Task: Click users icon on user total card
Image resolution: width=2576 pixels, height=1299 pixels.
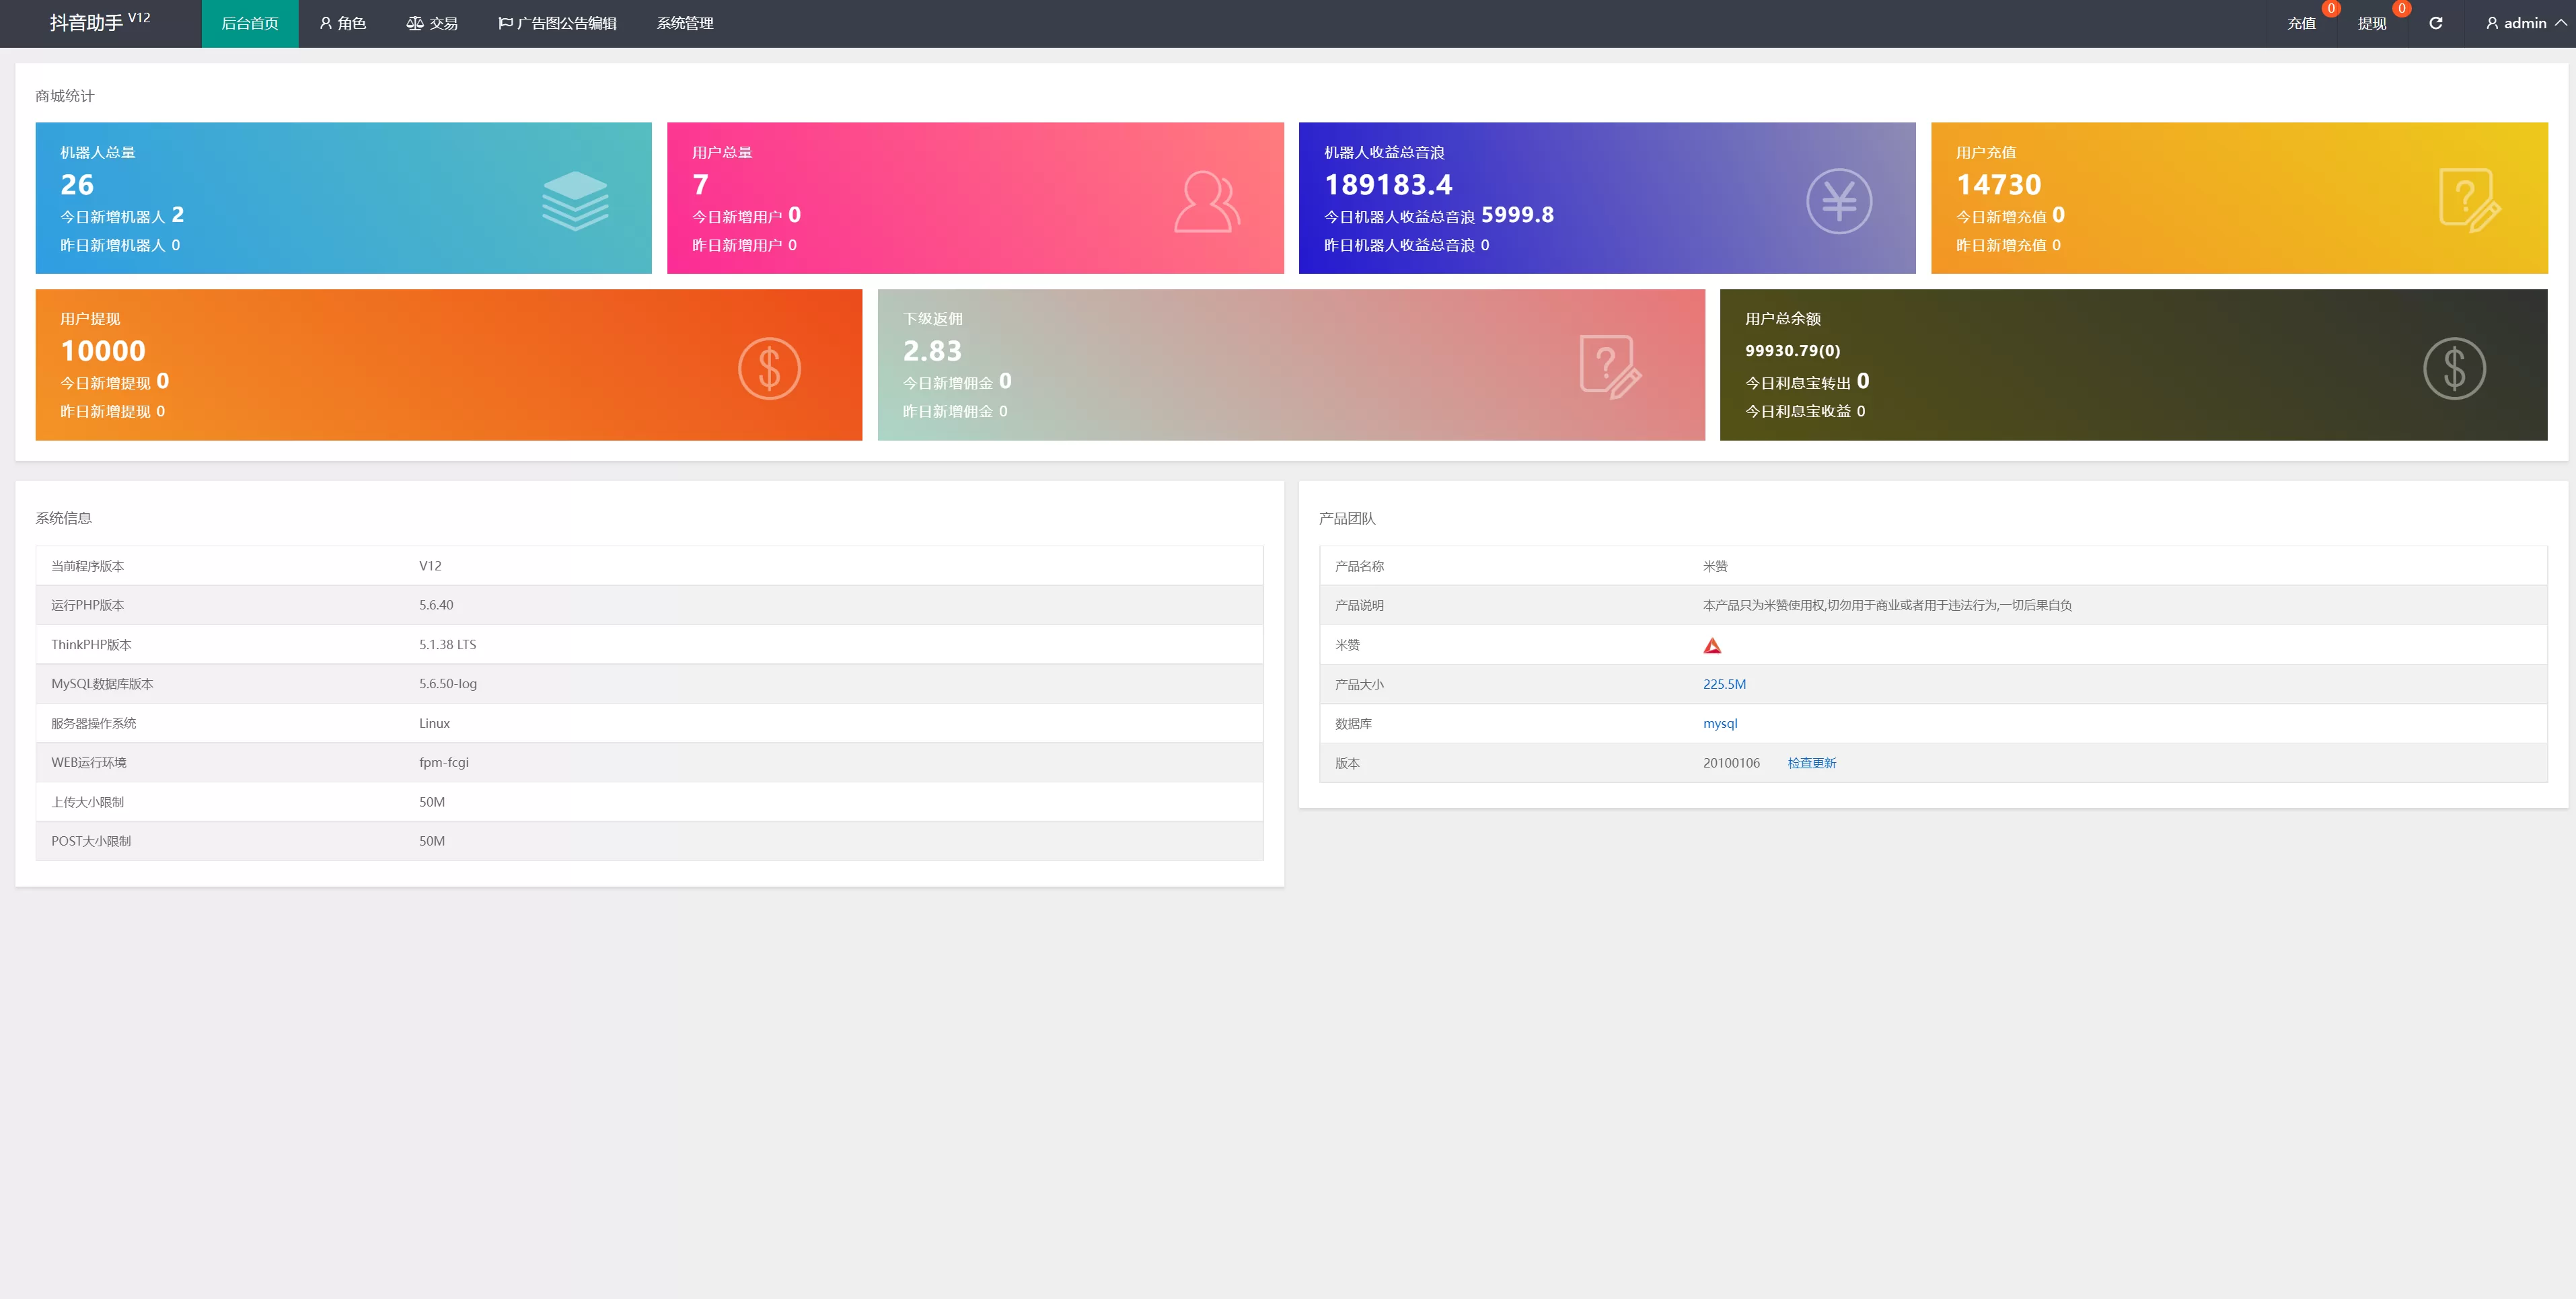Action: [1206, 202]
